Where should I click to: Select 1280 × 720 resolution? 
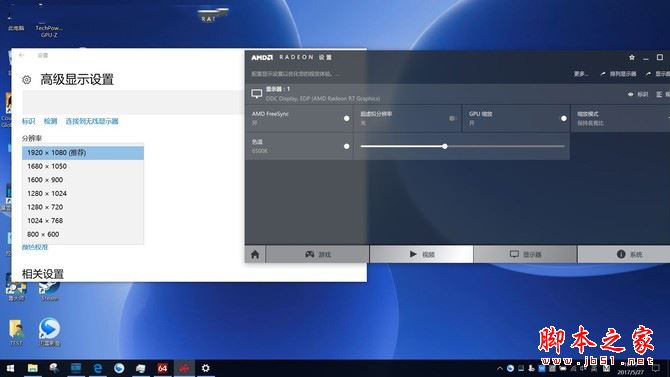click(x=83, y=207)
